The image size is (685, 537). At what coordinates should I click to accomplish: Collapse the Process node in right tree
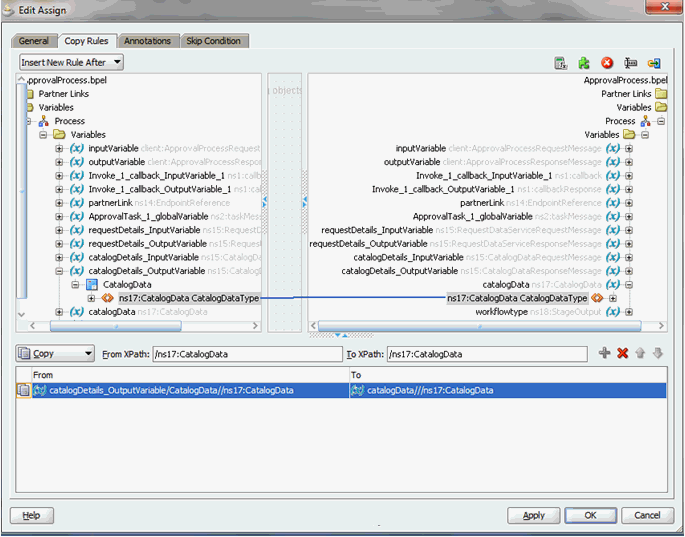point(661,121)
